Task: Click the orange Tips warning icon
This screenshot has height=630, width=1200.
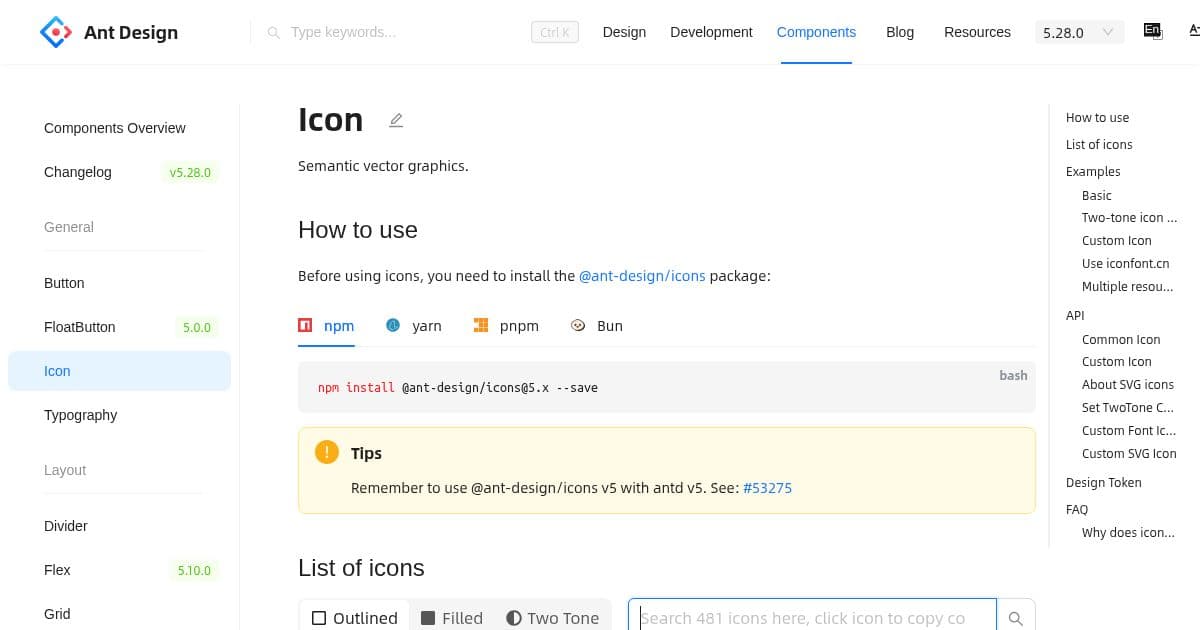Action: coord(327,452)
